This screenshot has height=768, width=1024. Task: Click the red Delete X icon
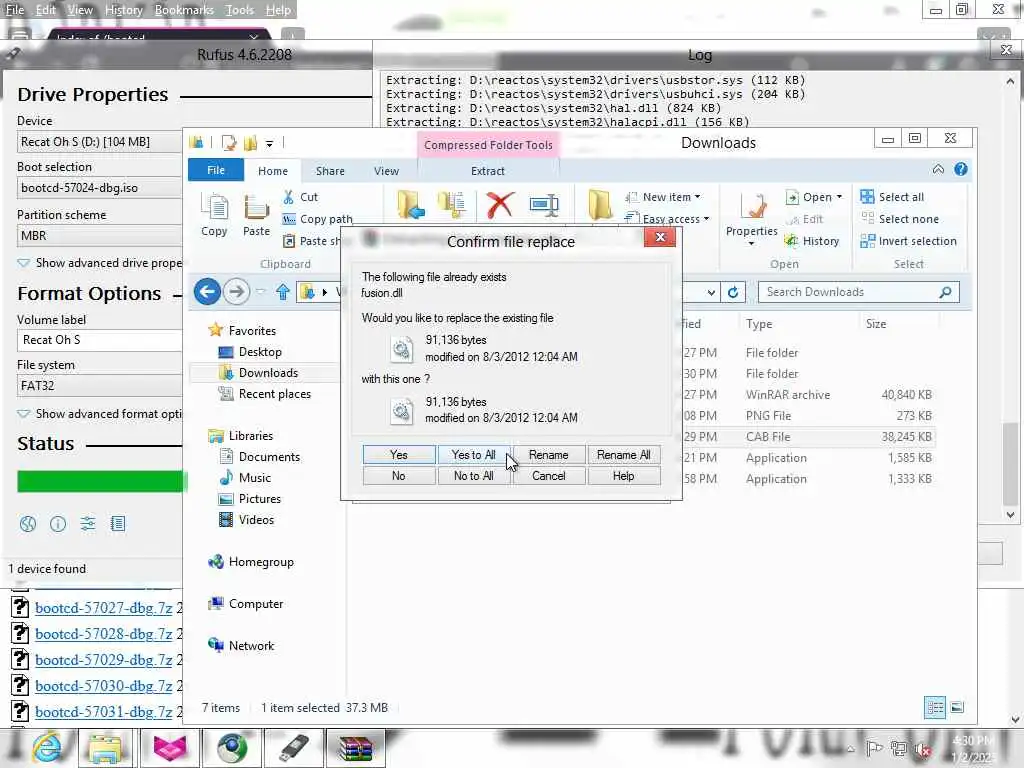tap(500, 204)
